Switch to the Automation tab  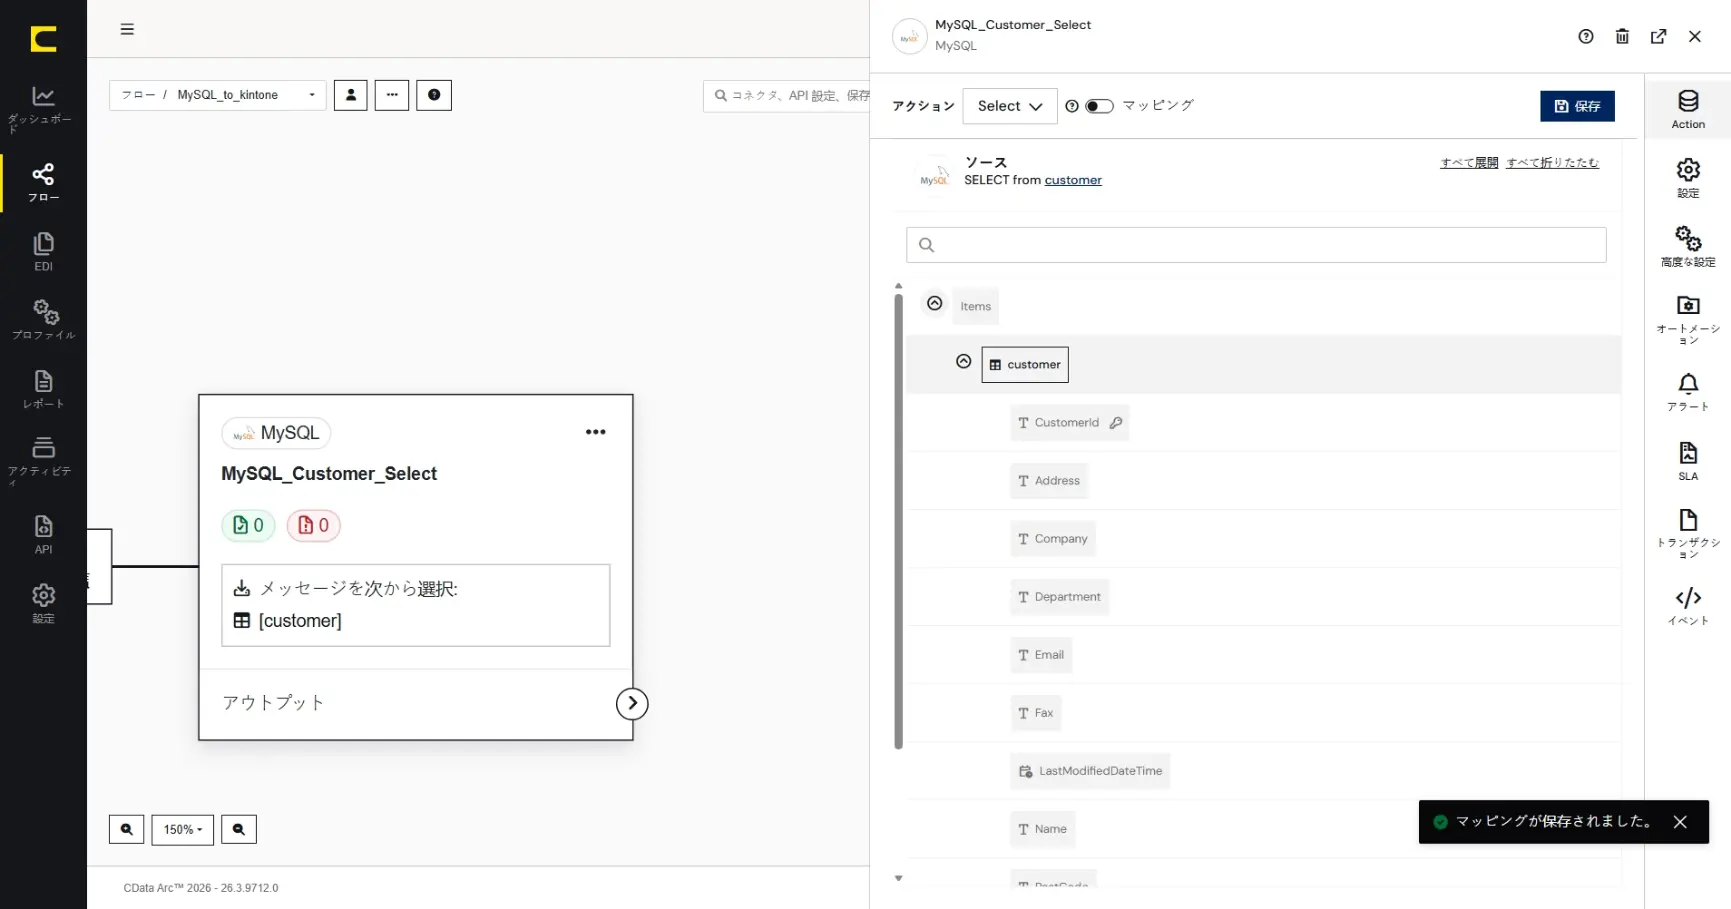point(1688,320)
